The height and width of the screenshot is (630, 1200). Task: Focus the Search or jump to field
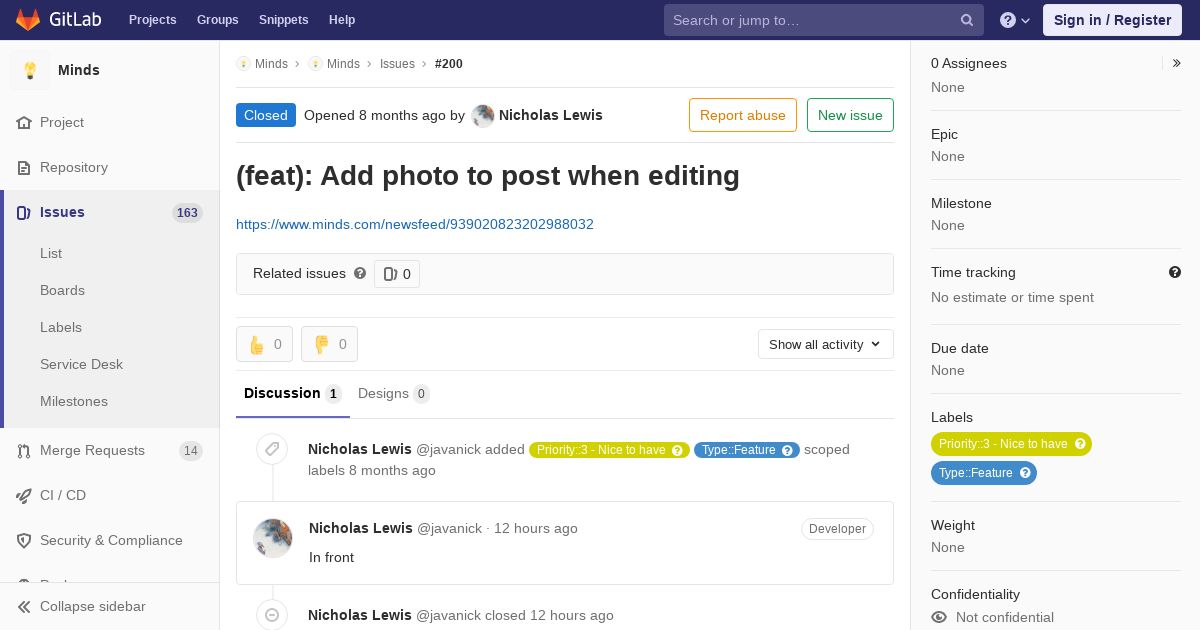[x=824, y=20]
